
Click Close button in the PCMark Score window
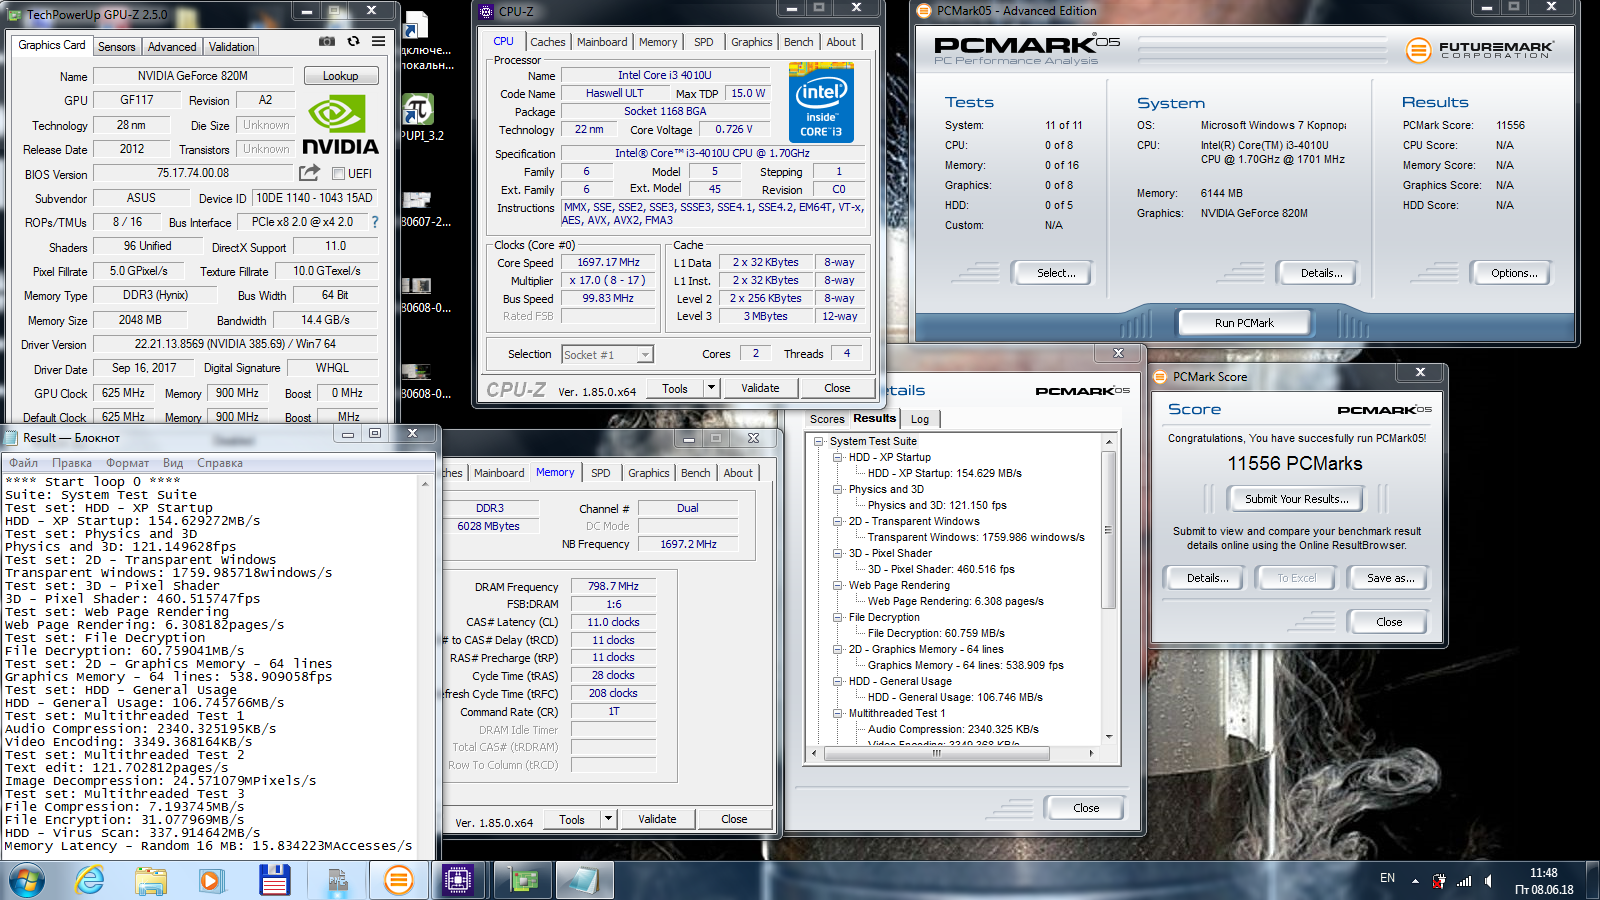coord(1388,622)
